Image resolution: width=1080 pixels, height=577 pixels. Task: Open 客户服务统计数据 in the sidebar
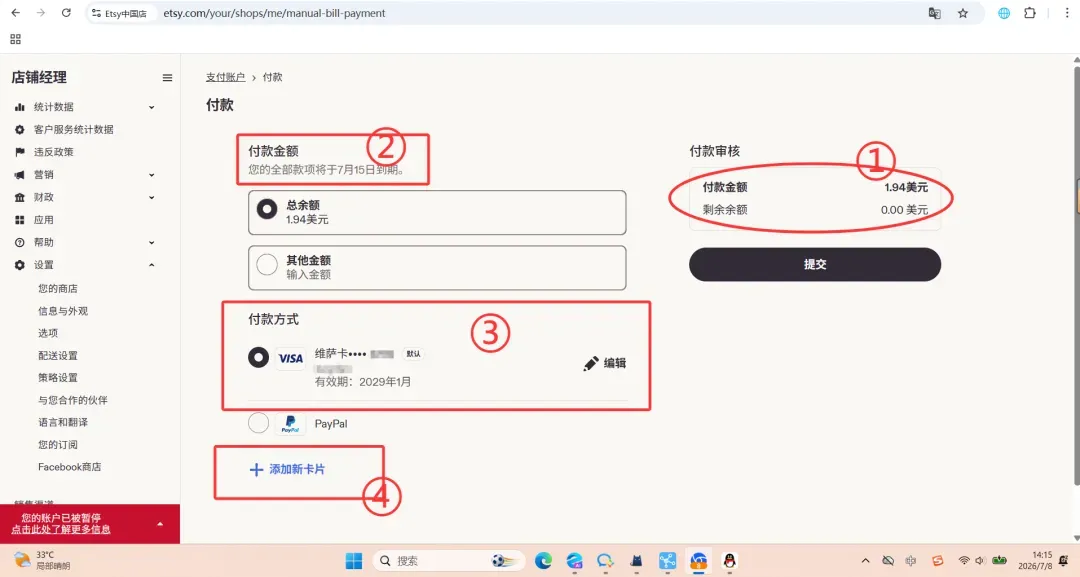[74, 129]
